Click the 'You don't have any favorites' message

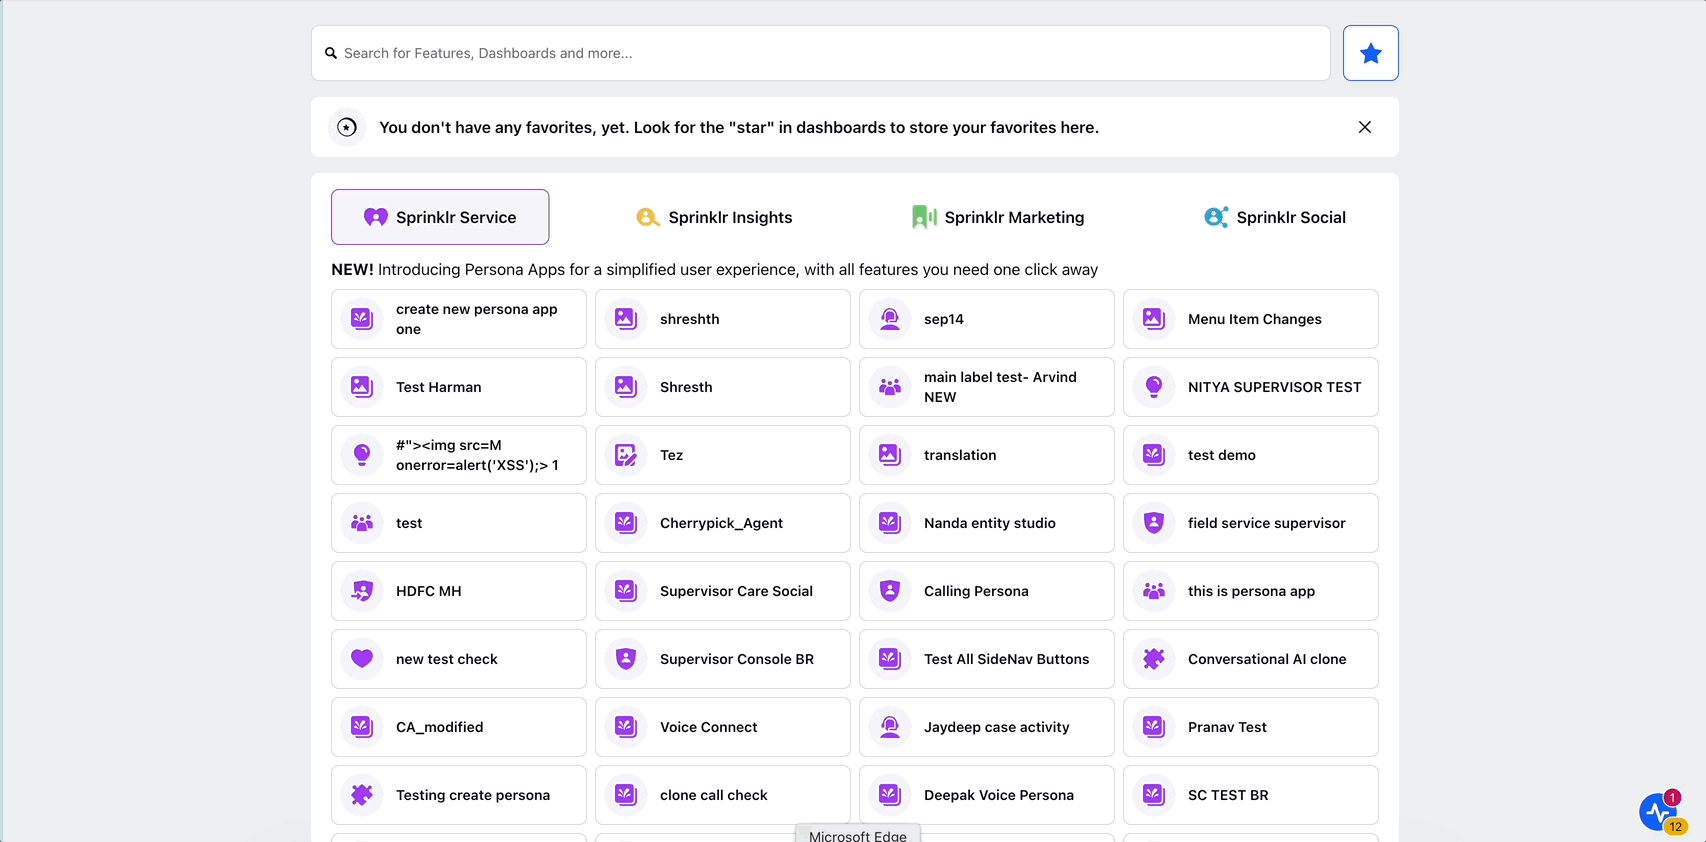pyautogui.click(x=739, y=127)
